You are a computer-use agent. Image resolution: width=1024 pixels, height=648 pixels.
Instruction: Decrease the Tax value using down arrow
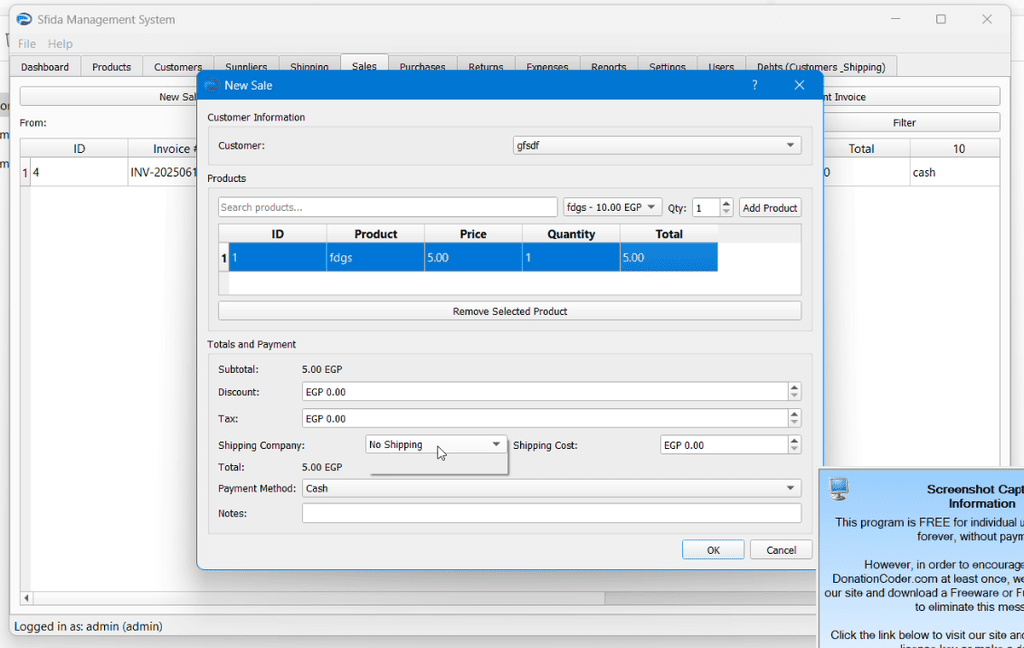click(x=794, y=423)
